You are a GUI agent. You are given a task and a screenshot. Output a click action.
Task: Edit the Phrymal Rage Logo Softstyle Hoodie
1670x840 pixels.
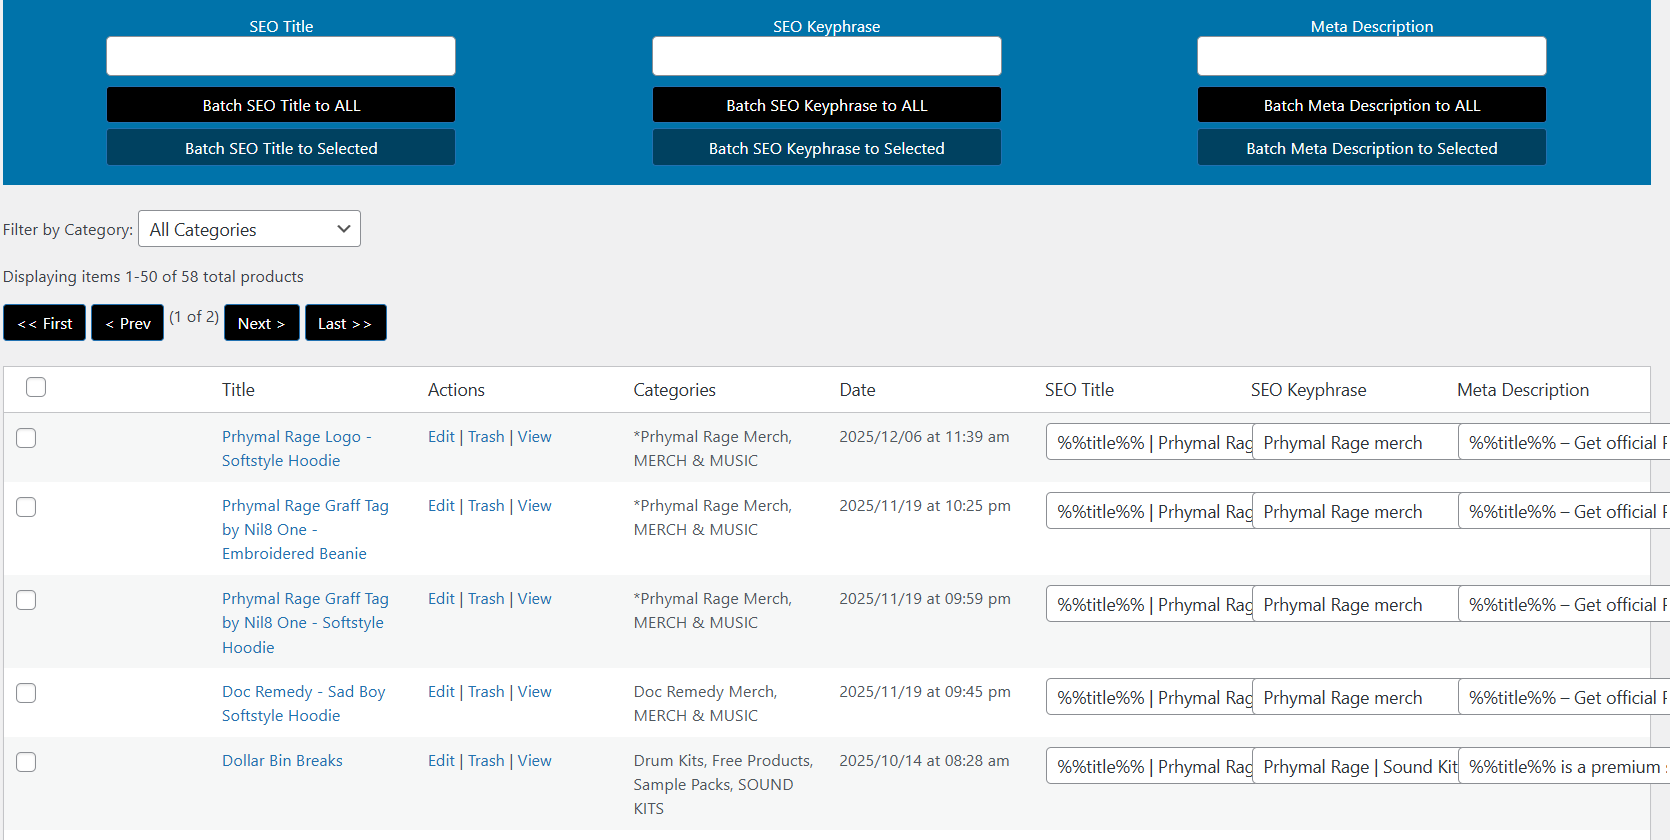tap(441, 437)
